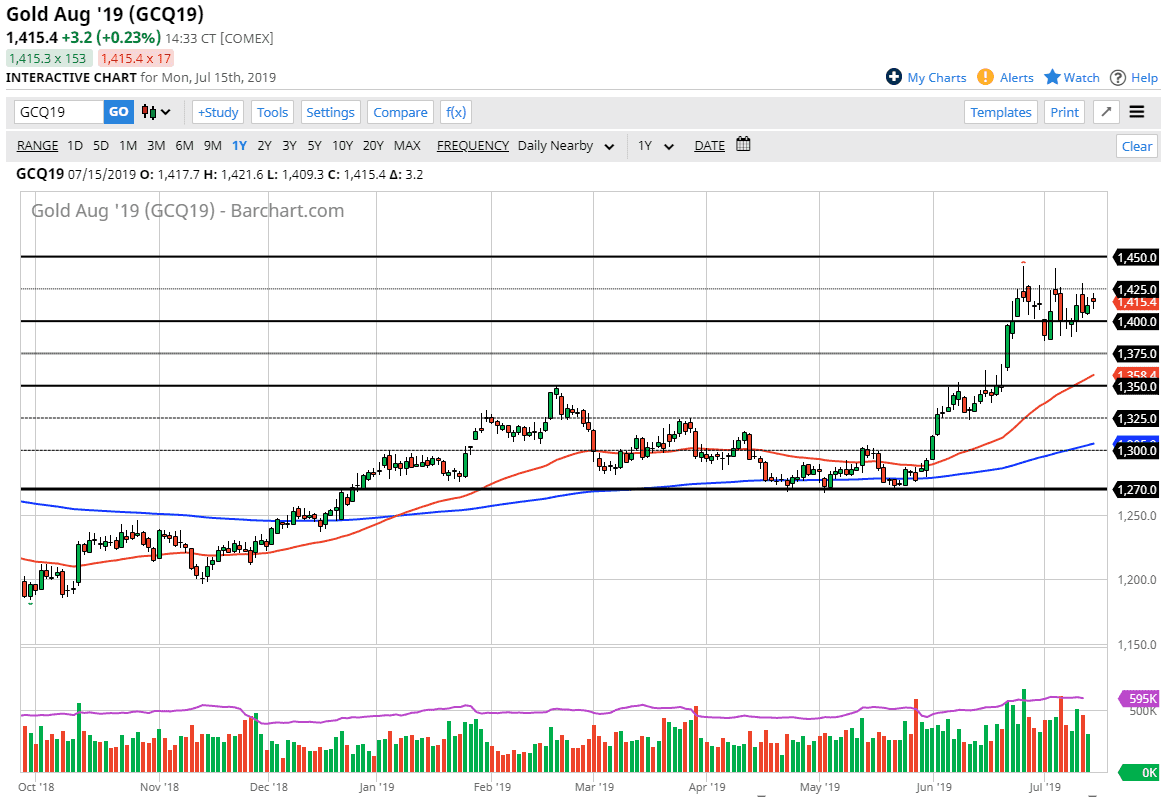Expand the chart to fullscreen with arrow icon
Screen dimensions: 1161x797
click(1106, 112)
